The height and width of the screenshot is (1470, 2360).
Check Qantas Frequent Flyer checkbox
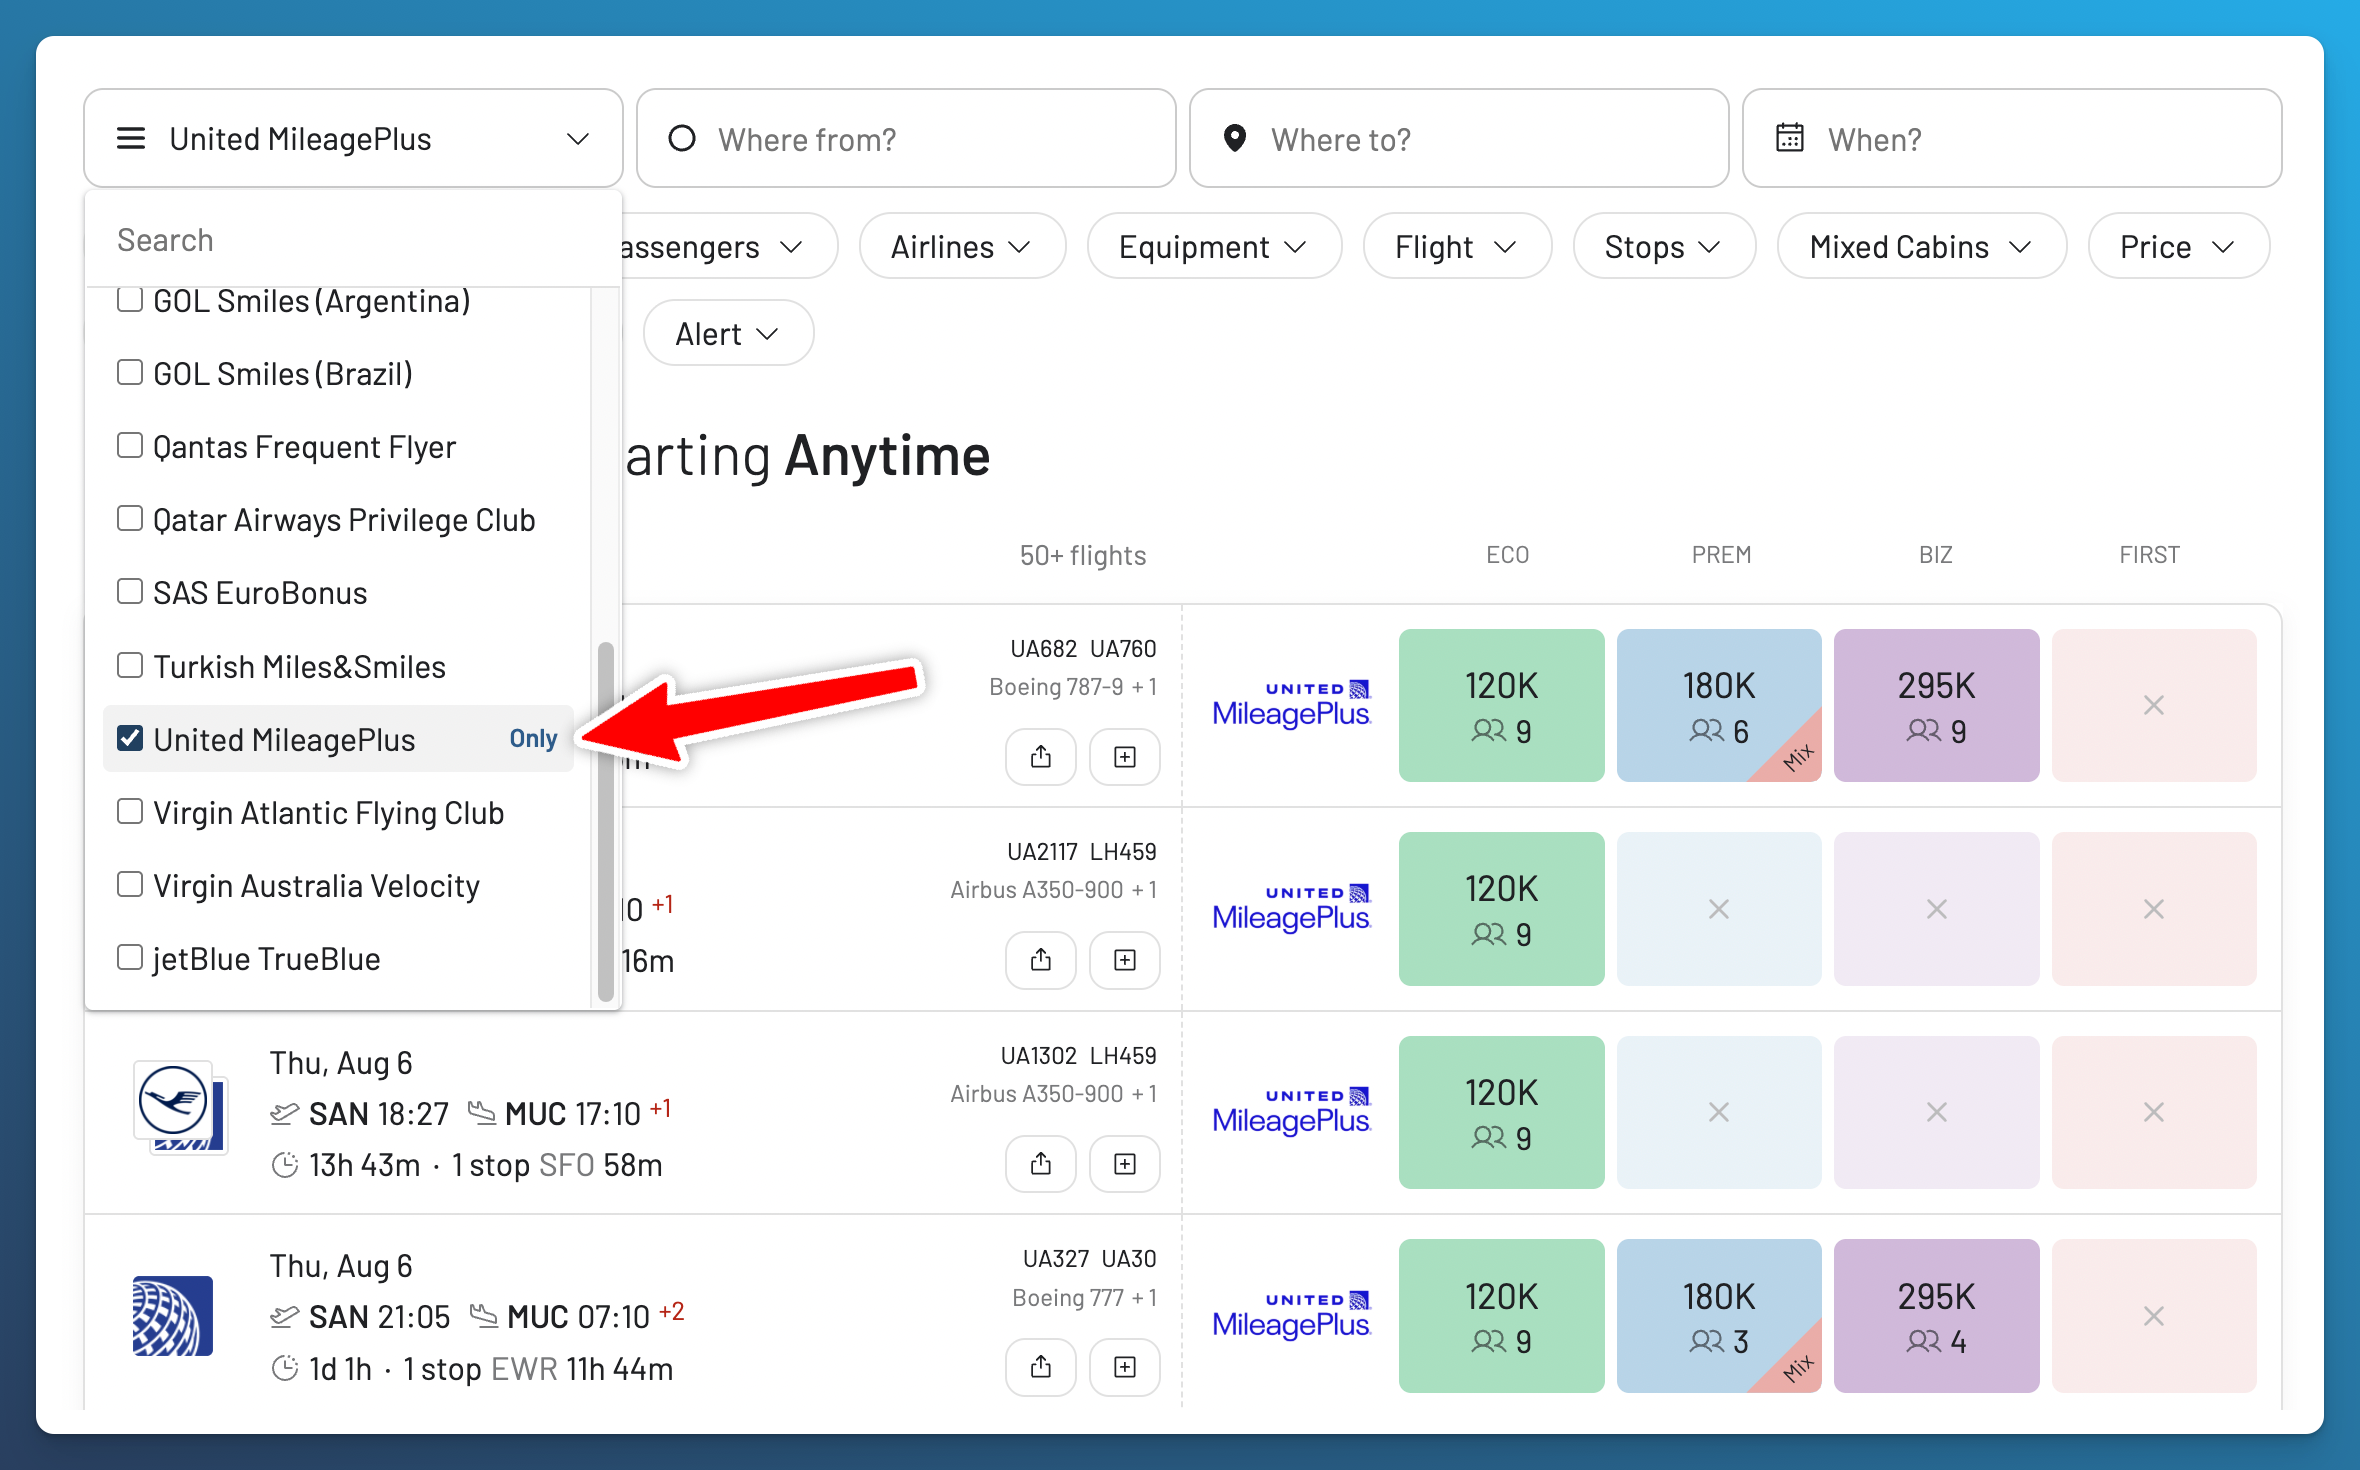tap(130, 446)
